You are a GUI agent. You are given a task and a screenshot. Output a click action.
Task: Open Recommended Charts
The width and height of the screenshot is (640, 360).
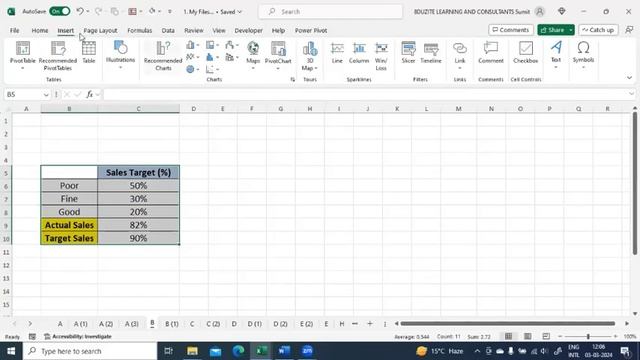163,56
